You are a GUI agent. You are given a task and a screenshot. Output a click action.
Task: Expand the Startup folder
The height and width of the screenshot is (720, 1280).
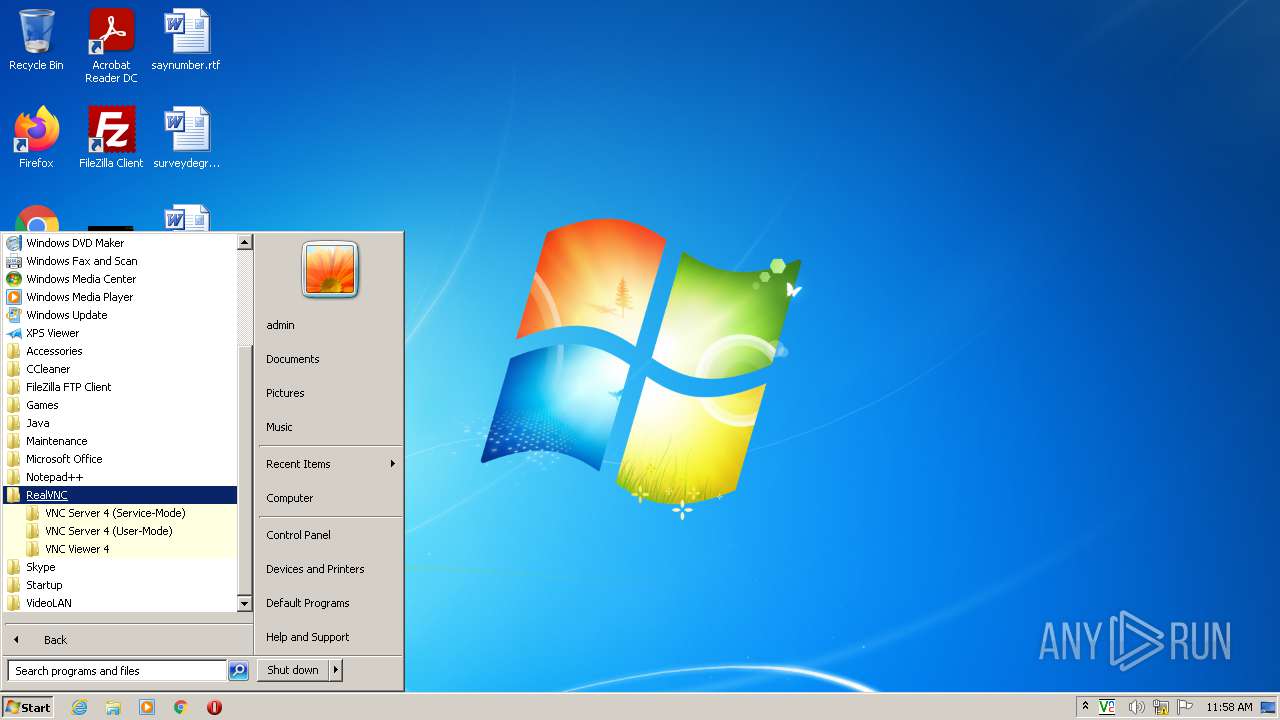coord(120,585)
